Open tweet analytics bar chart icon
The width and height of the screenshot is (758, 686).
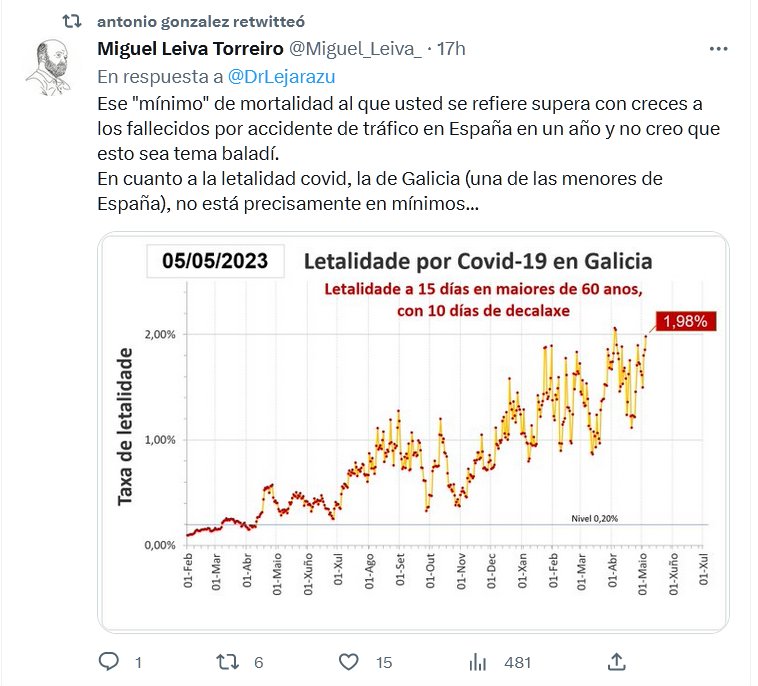tap(478, 661)
